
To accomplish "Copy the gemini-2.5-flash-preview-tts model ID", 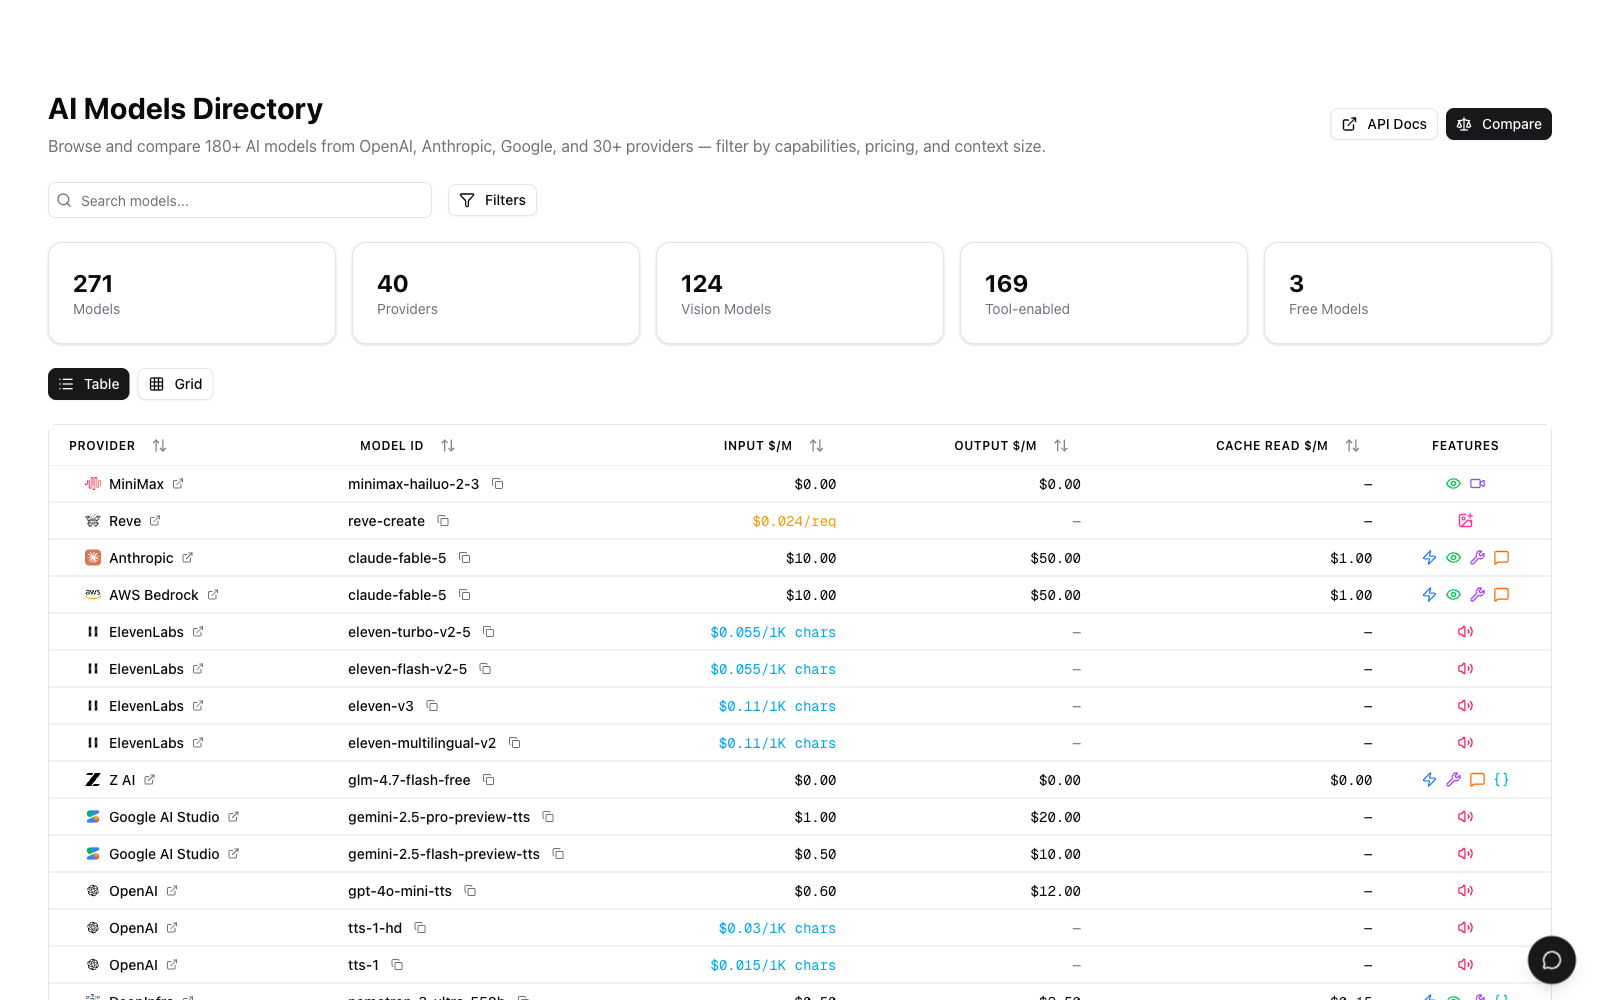I will coord(558,854).
